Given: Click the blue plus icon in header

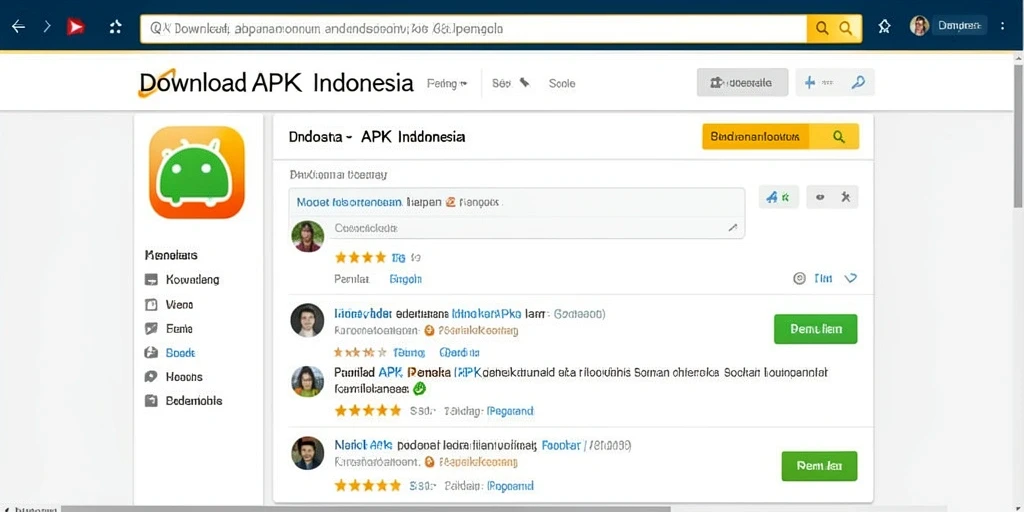Looking at the screenshot, I should (x=810, y=82).
